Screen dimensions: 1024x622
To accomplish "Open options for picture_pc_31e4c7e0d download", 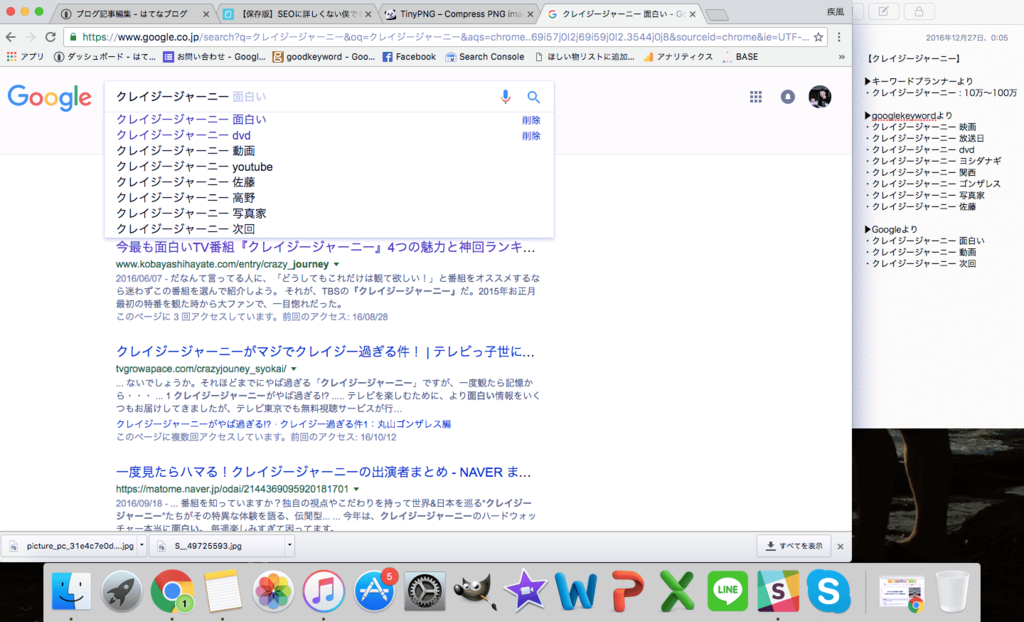I will [142, 546].
